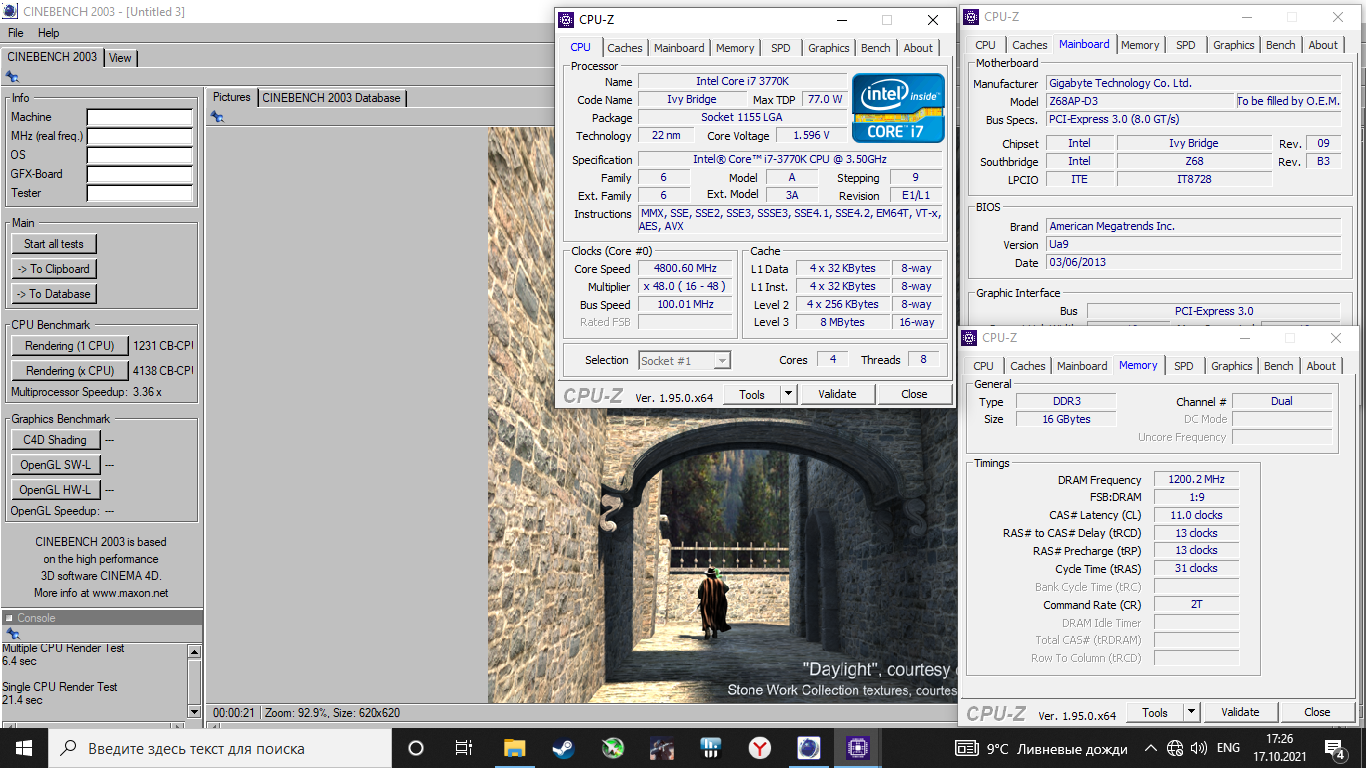The width and height of the screenshot is (1366, 768).
Task: Click the Intel Core i7 logo in CPU-Z
Action: coord(898,107)
